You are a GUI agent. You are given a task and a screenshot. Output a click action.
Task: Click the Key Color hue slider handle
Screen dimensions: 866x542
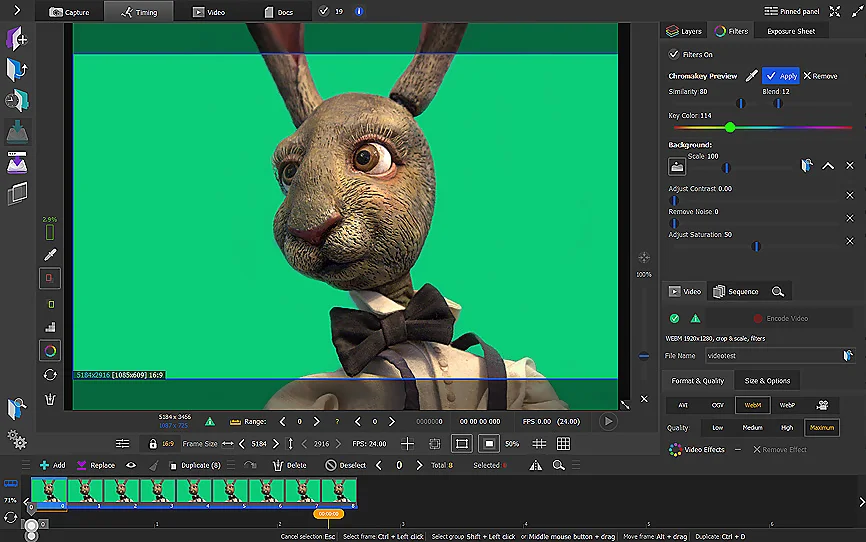click(730, 127)
